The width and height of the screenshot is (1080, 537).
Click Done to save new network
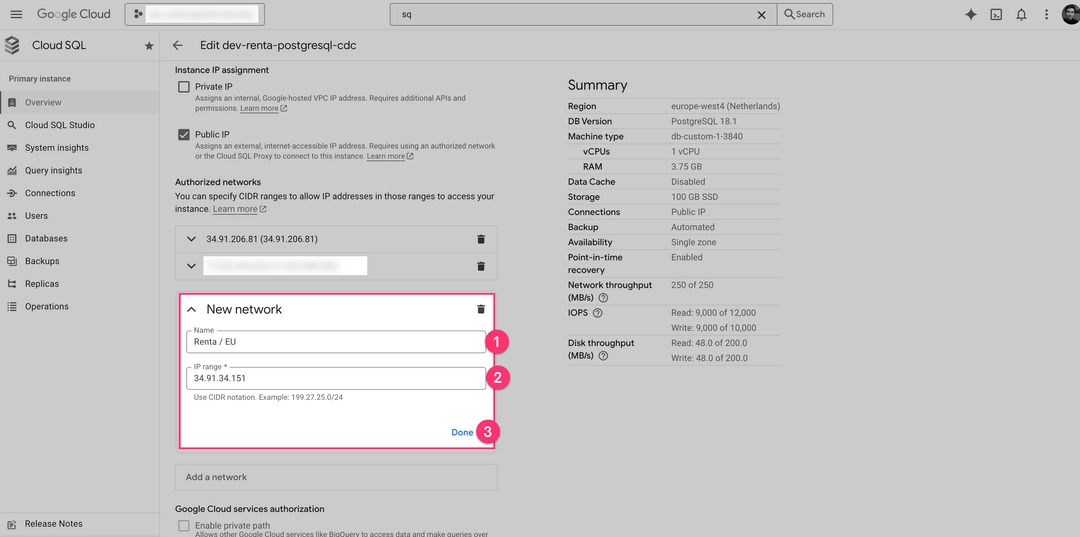462,432
